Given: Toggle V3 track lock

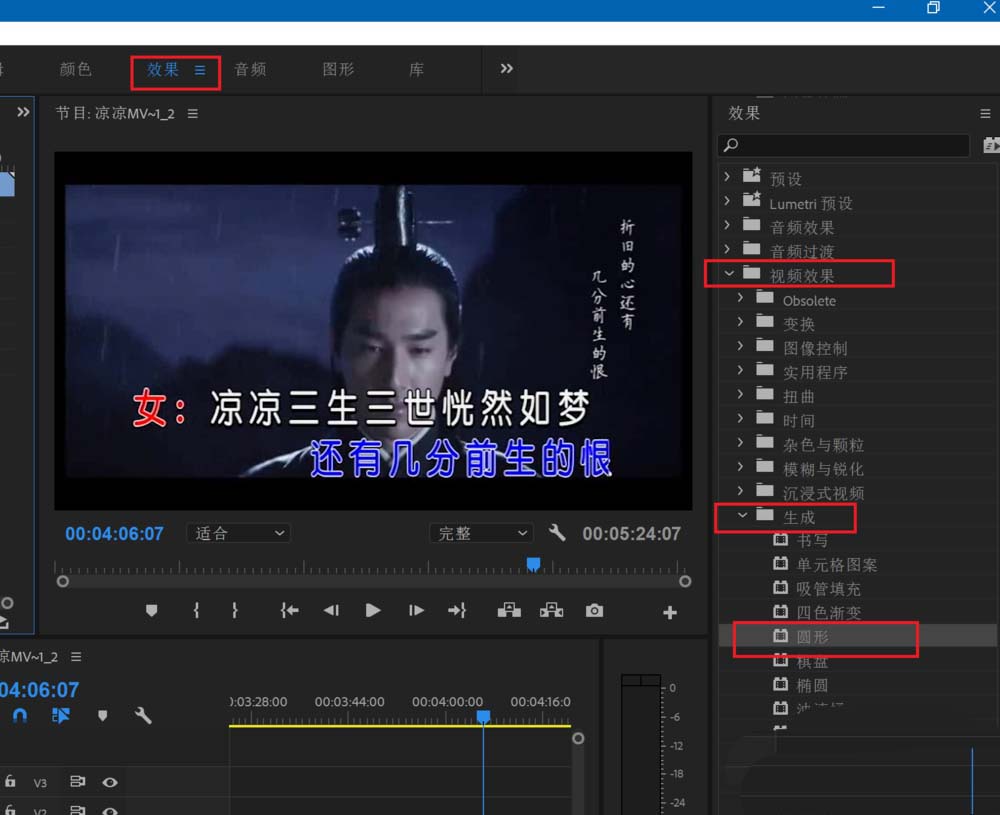Looking at the screenshot, I should [x=10, y=781].
